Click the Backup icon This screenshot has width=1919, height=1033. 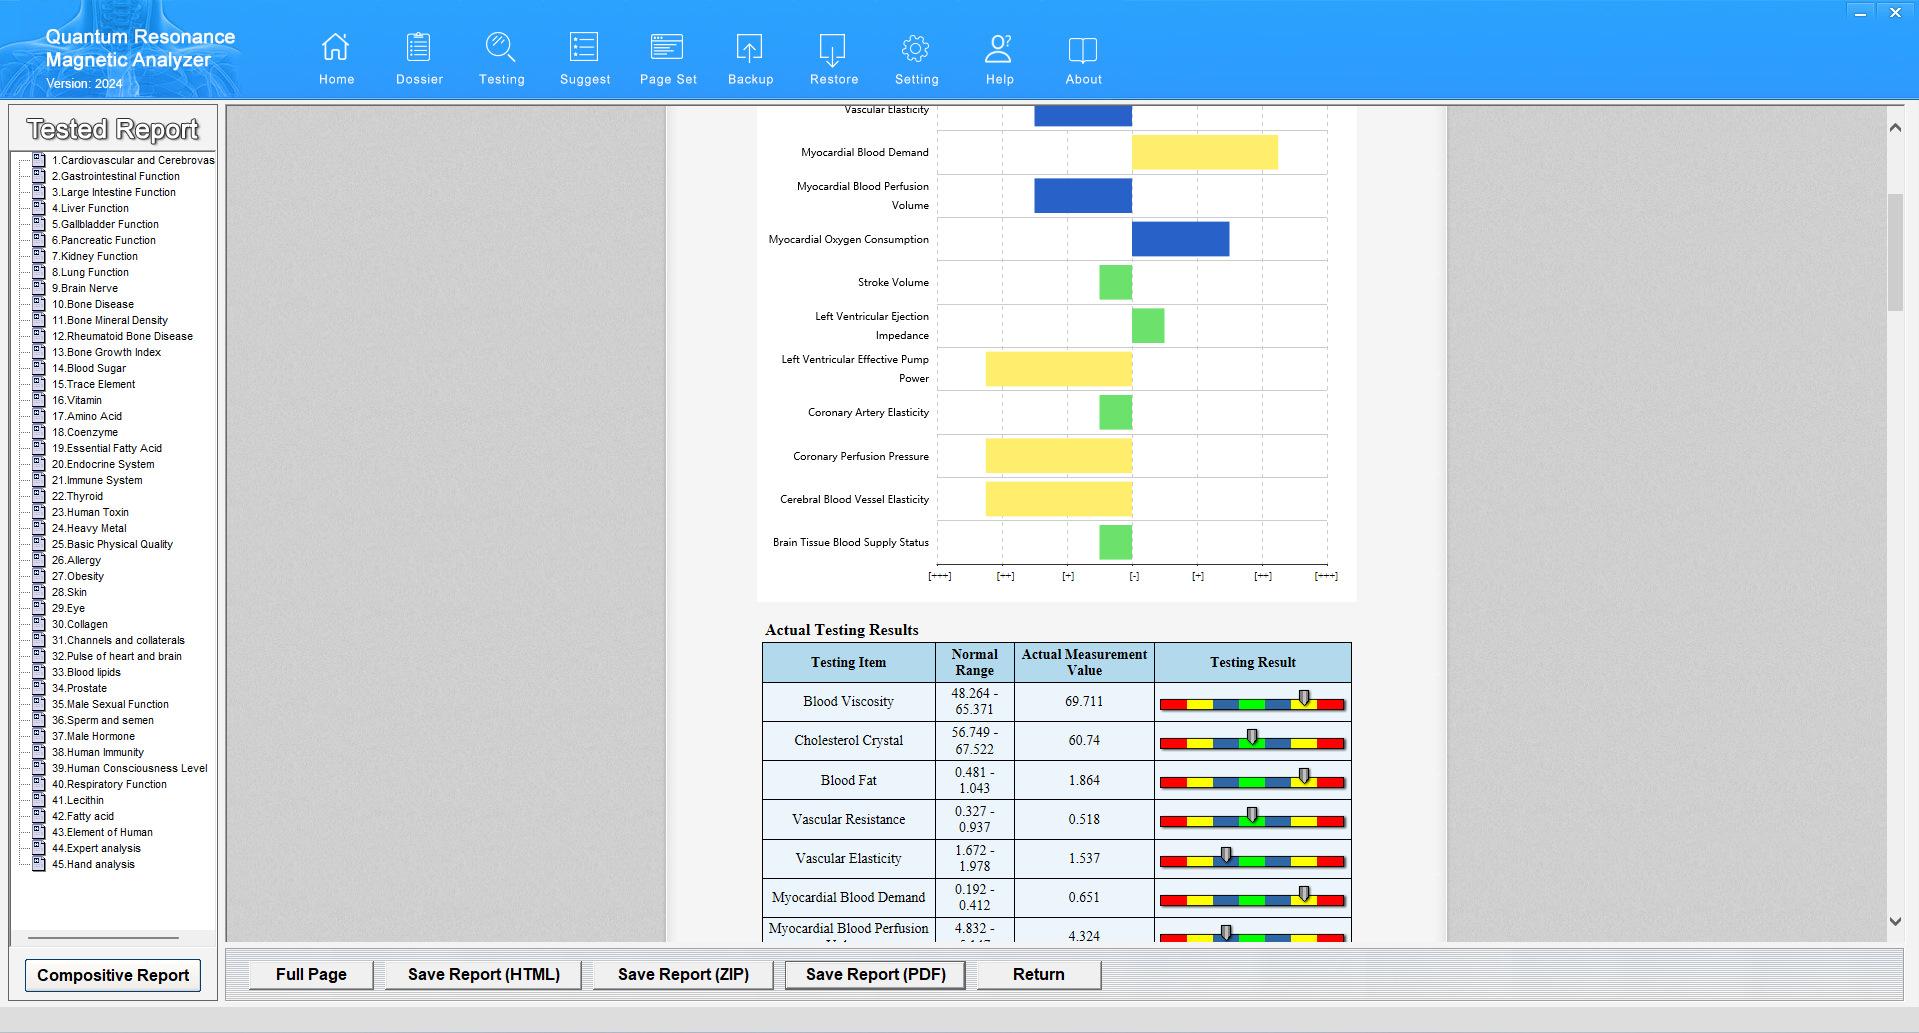point(749,48)
